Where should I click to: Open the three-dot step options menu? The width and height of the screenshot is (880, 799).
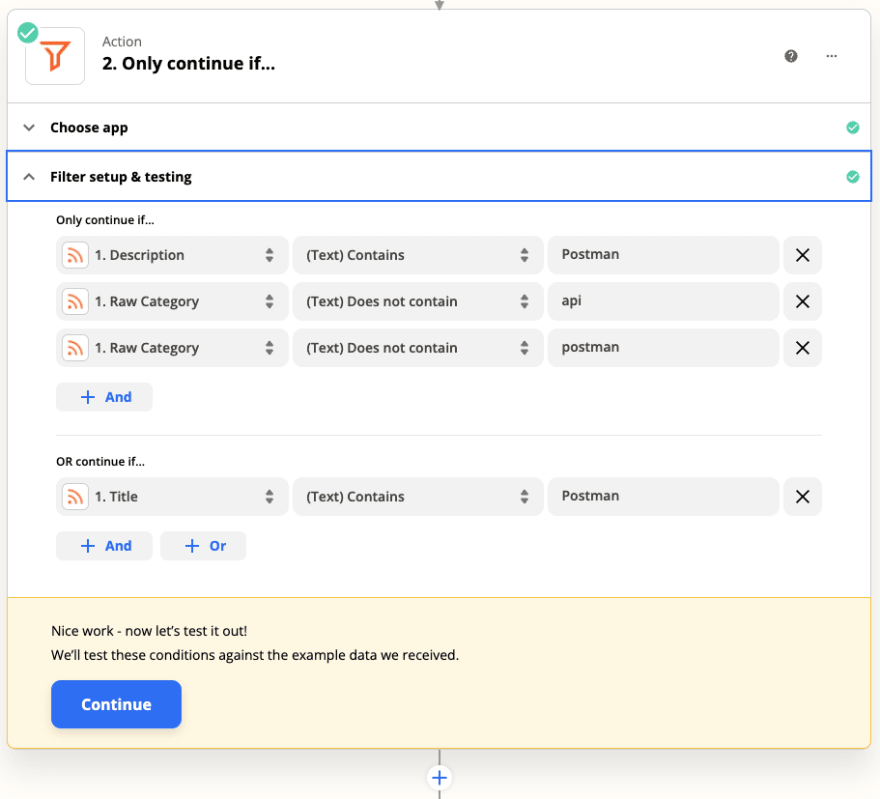tap(832, 56)
